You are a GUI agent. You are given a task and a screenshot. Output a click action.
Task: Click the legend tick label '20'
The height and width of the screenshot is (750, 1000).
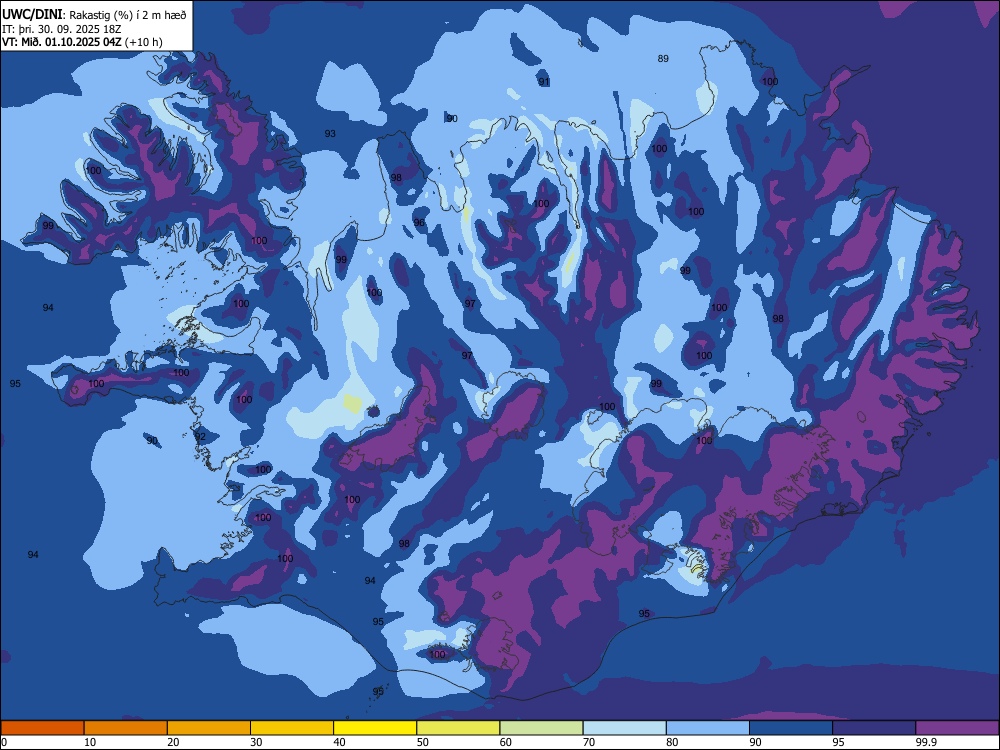click(x=173, y=742)
